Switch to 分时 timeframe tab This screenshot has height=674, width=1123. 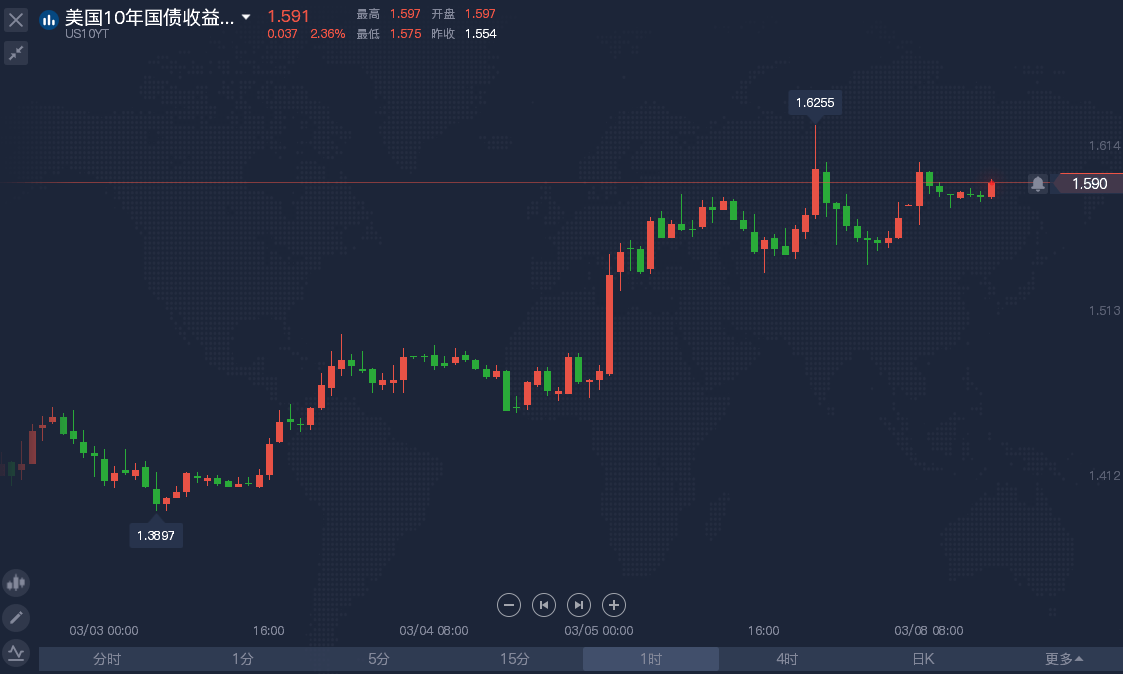coord(107,659)
